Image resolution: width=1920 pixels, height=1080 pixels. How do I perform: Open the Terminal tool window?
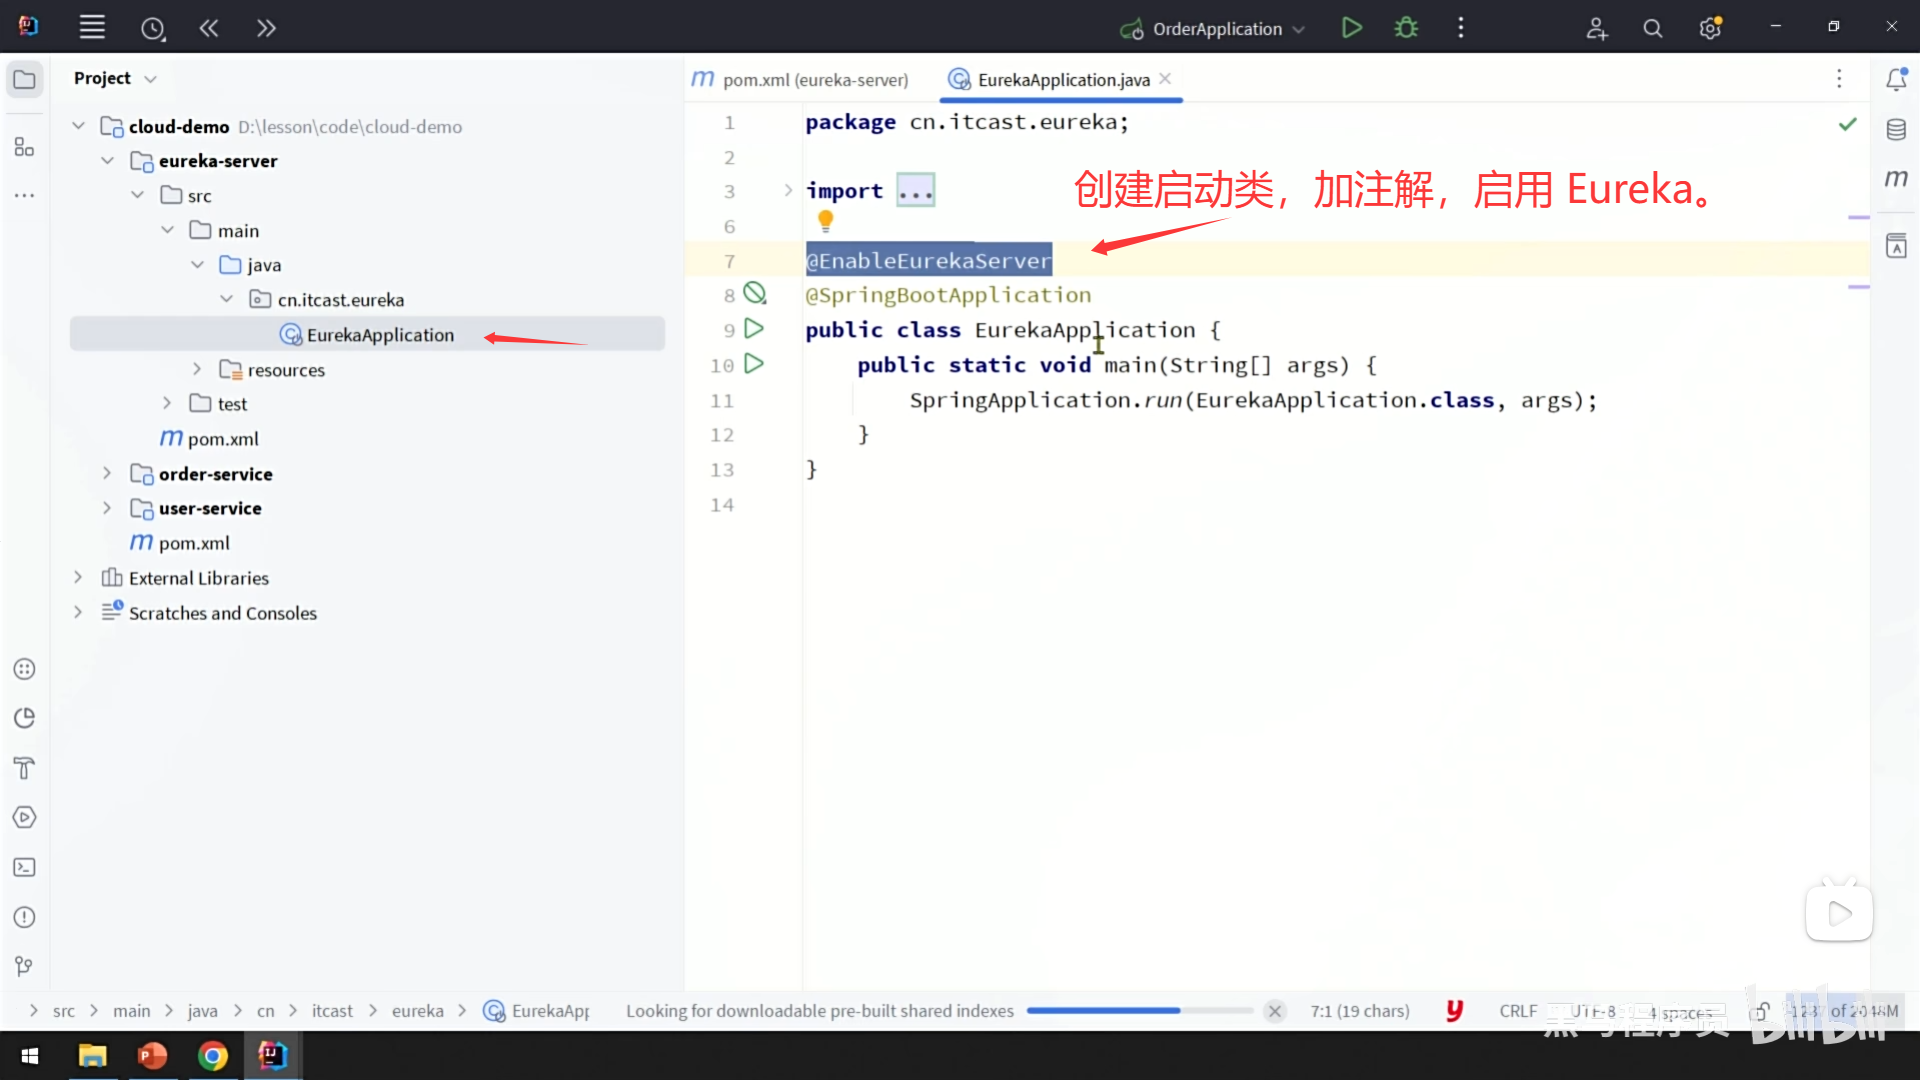point(24,867)
